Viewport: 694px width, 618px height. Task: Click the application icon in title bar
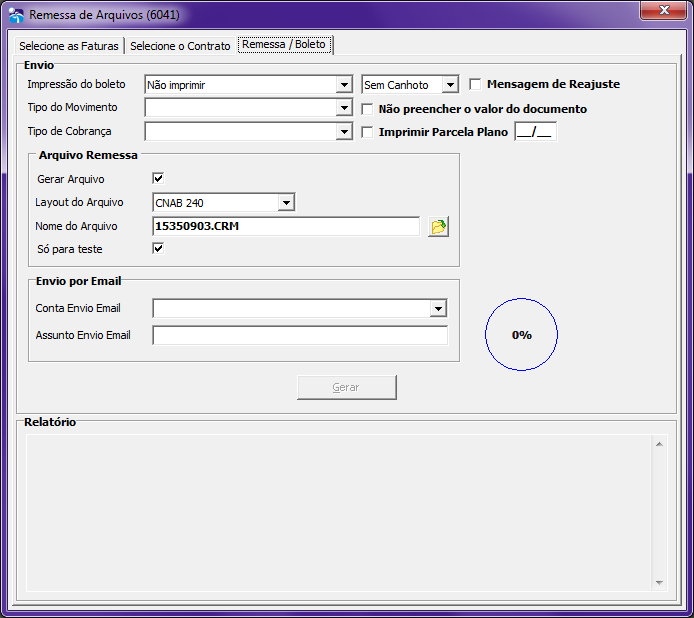16,15
